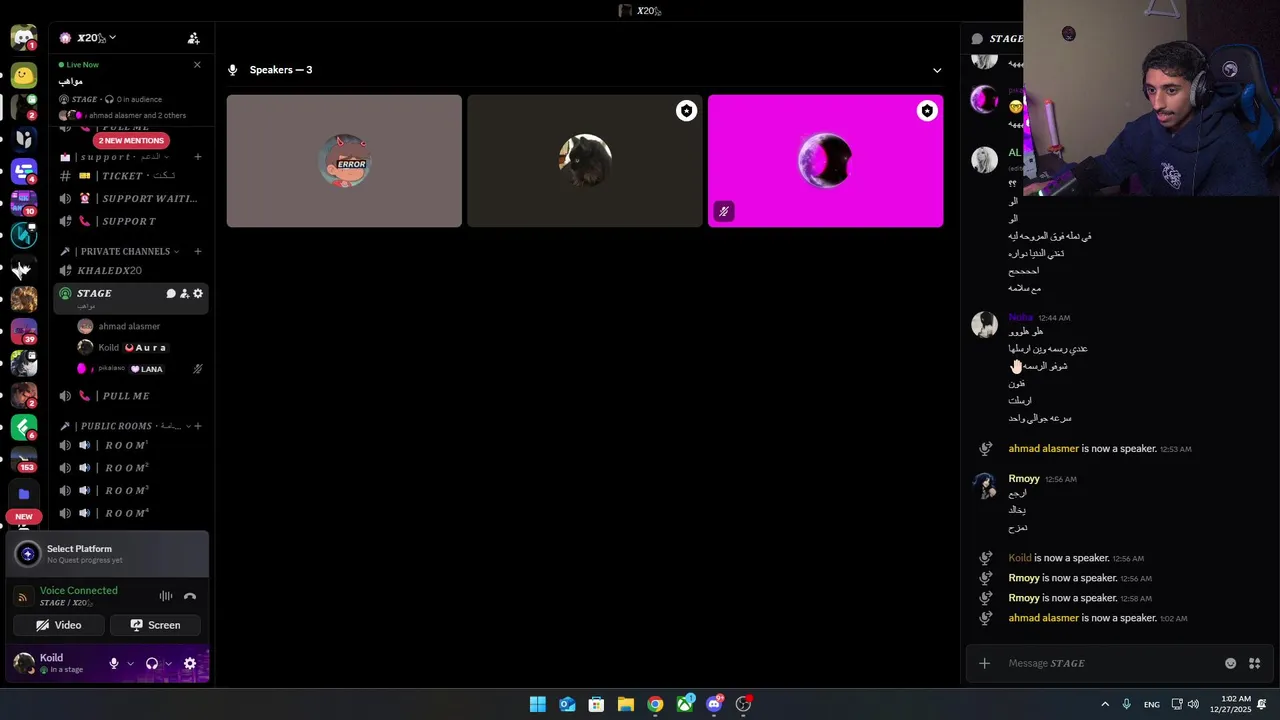Select Koild Aura in STAGE member list
Viewport: 1280px width, 720px height.
[x=140, y=348]
